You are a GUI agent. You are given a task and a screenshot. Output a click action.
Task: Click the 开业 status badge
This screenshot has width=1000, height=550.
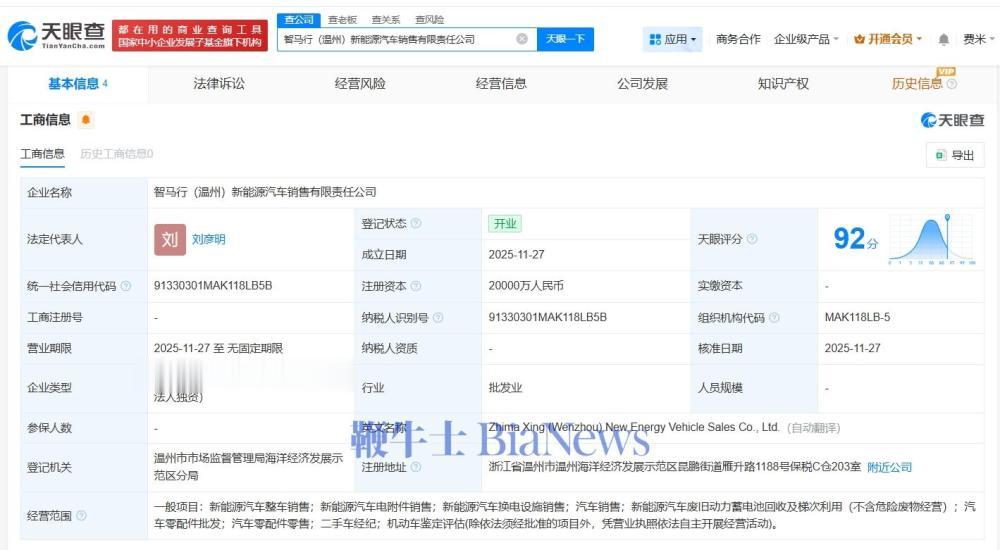click(x=505, y=223)
